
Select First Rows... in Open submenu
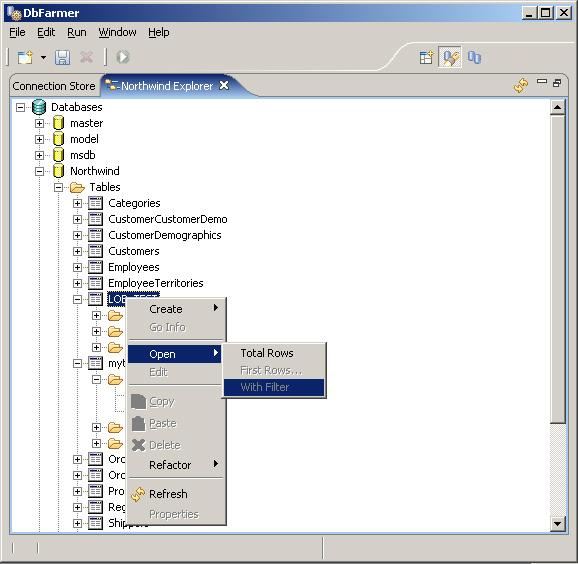(x=274, y=370)
